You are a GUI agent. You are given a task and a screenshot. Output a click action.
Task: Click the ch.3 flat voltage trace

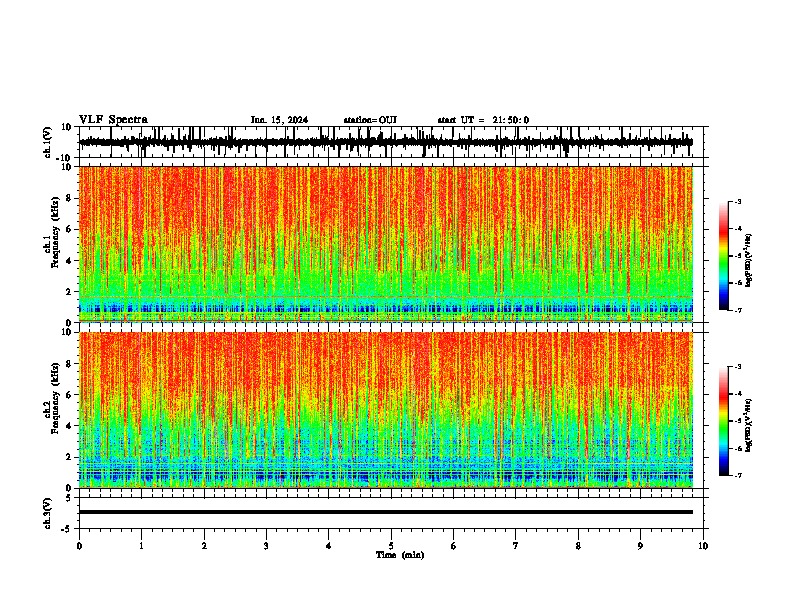point(386,512)
